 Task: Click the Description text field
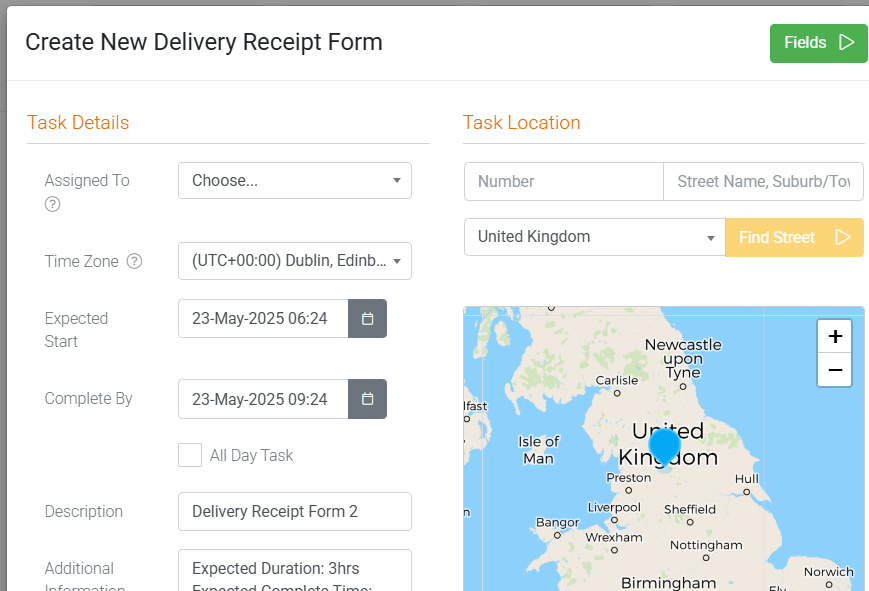[x=295, y=512]
